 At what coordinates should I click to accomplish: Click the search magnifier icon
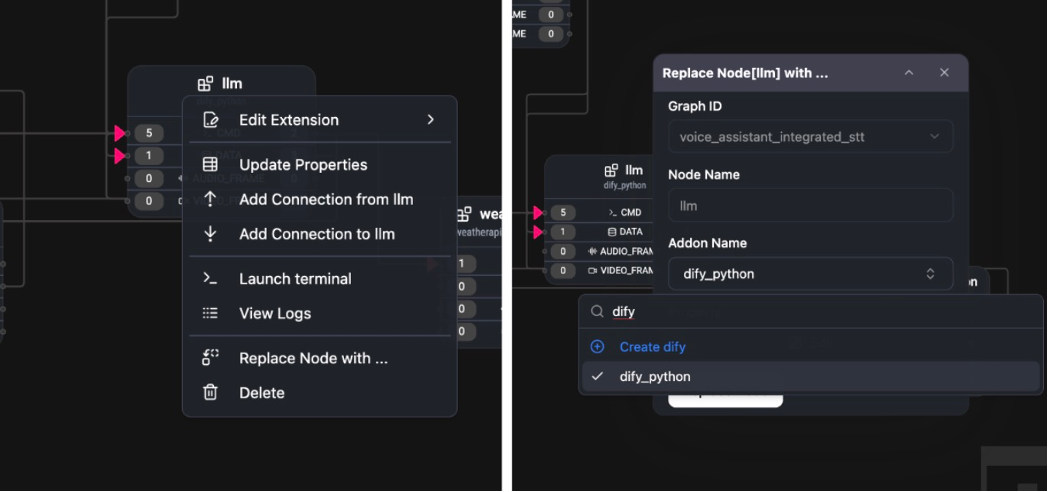point(597,312)
